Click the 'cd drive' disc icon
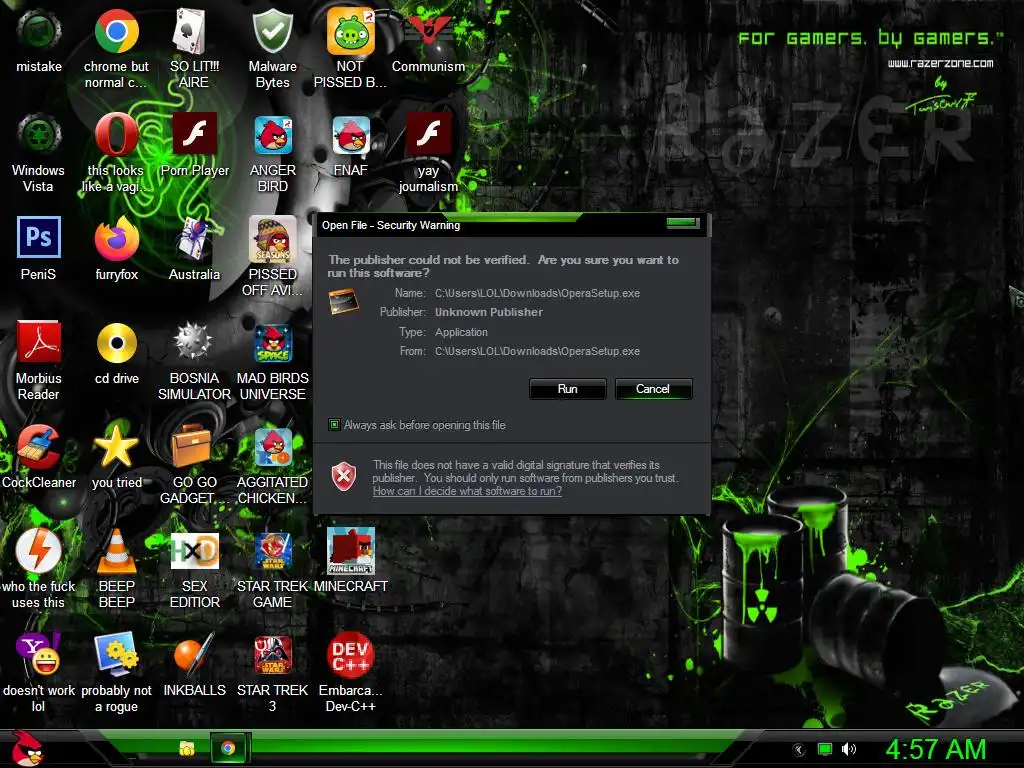The height and width of the screenshot is (768, 1024). click(116, 343)
